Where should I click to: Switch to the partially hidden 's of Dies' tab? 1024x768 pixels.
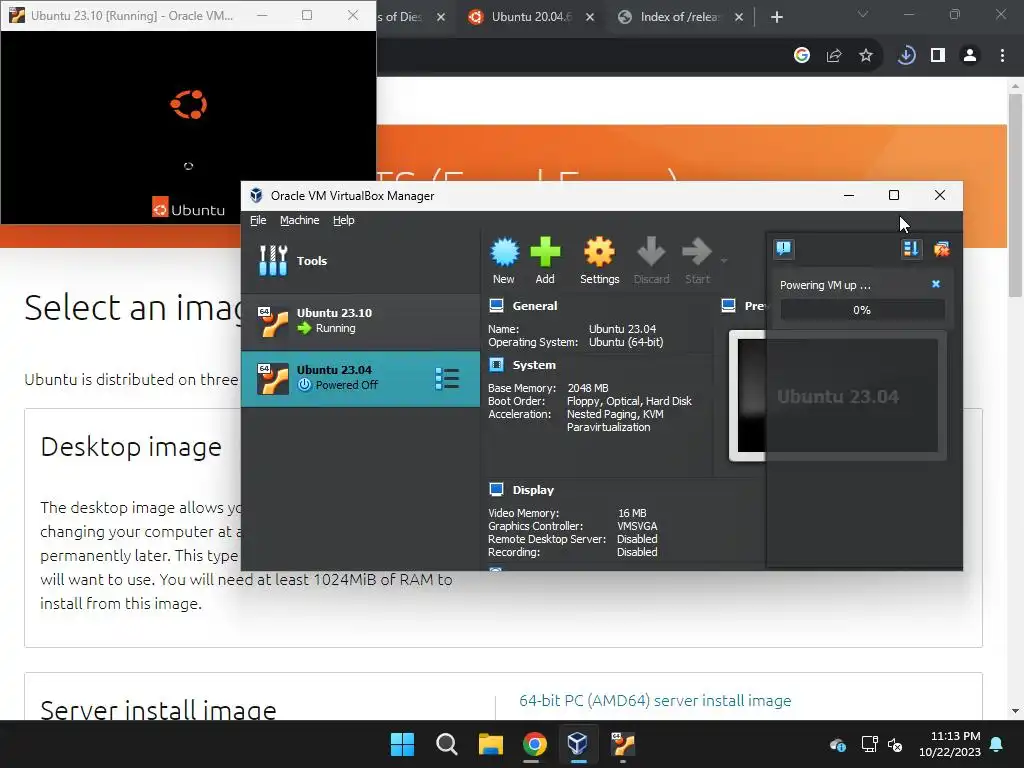[x=400, y=17]
